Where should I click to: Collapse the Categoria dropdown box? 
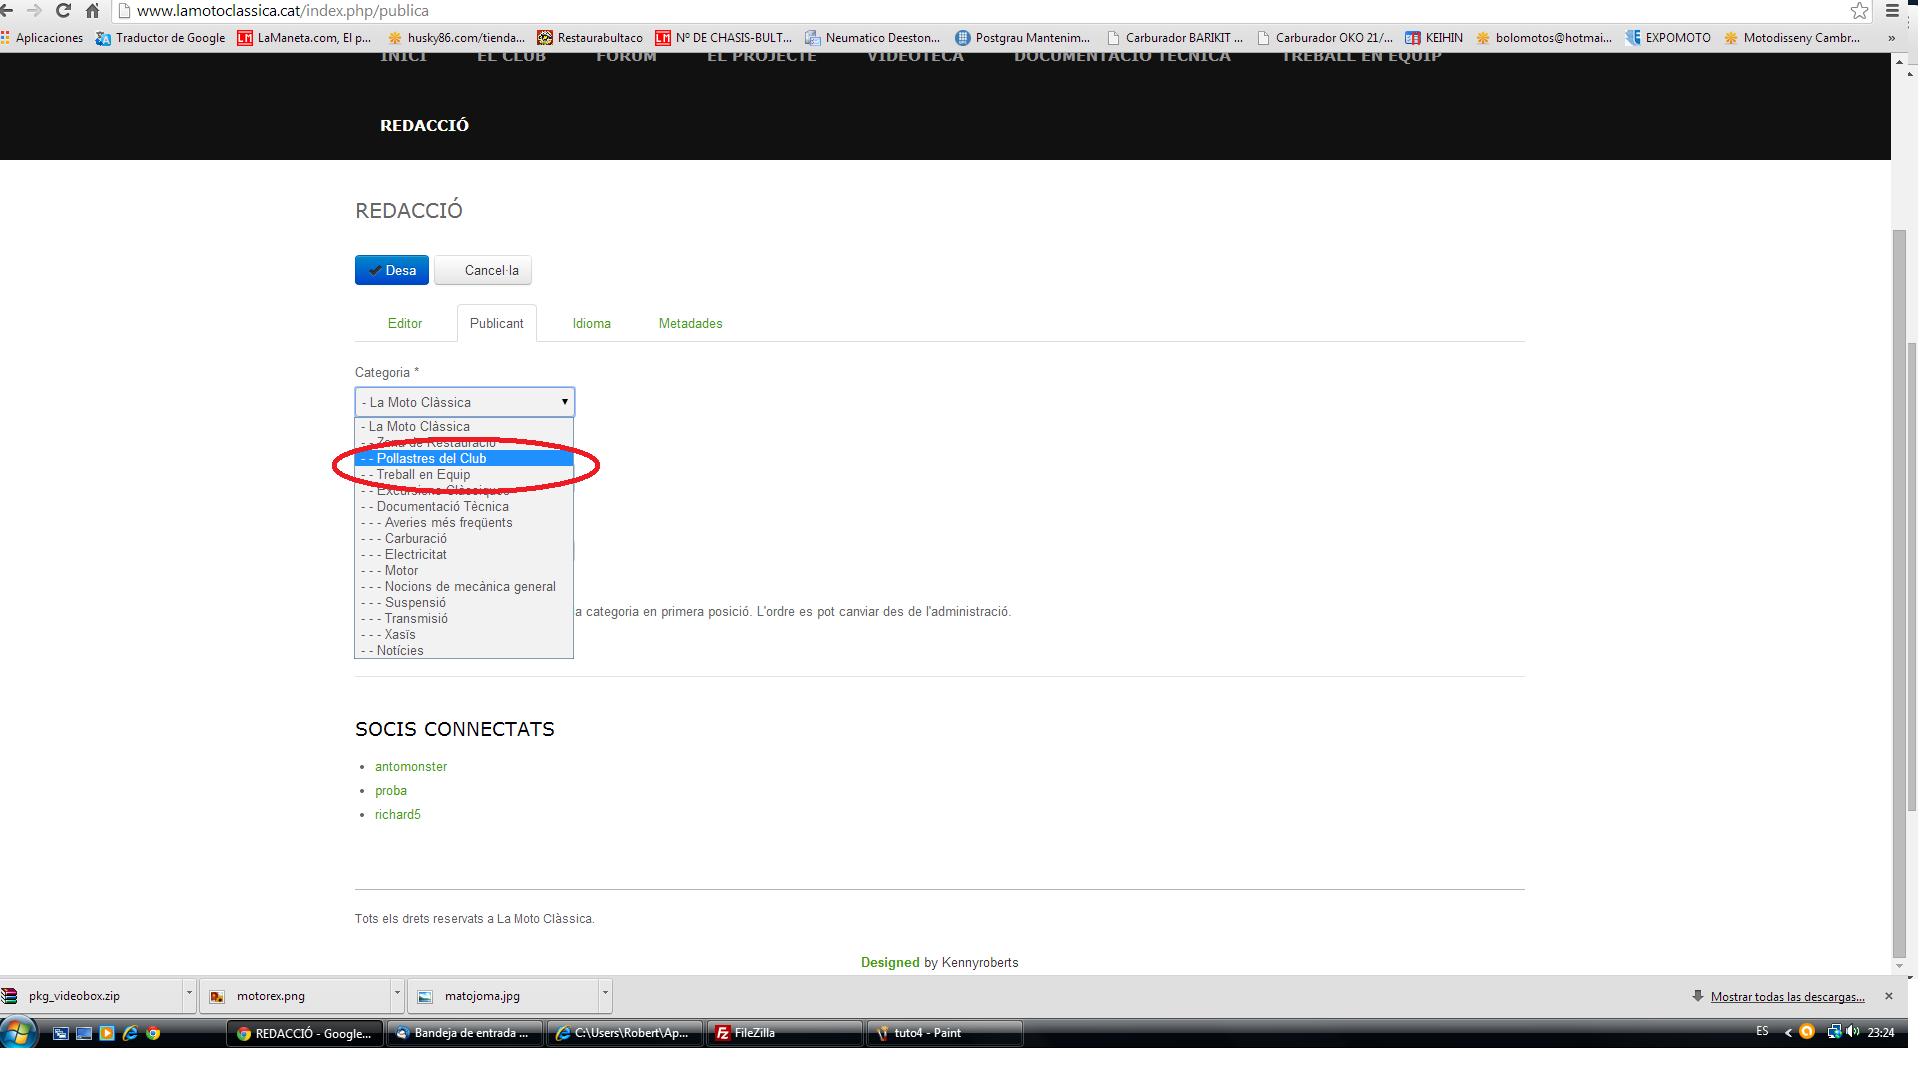click(465, 402)
